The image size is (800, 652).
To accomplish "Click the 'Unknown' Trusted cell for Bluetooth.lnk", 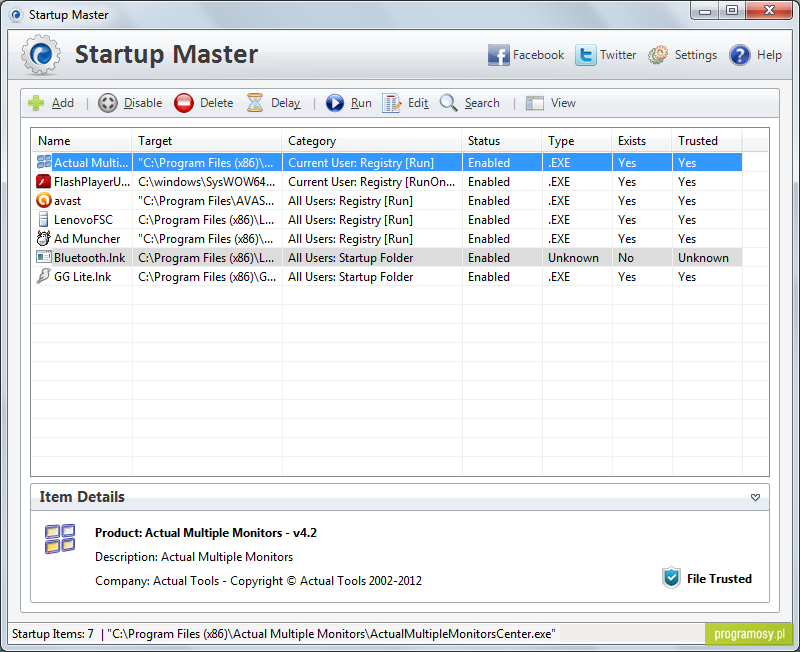I will 707,258.
